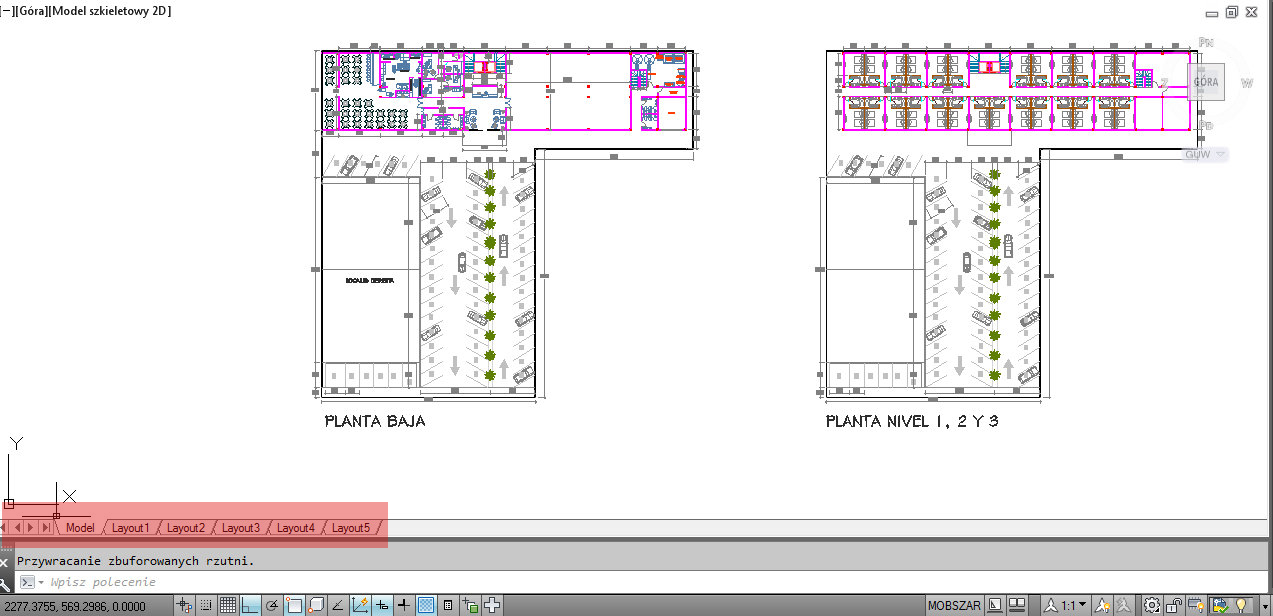Click the lock user interface padlock icon
Viewport: 1273px width, 616px height.
[1172, 604]
